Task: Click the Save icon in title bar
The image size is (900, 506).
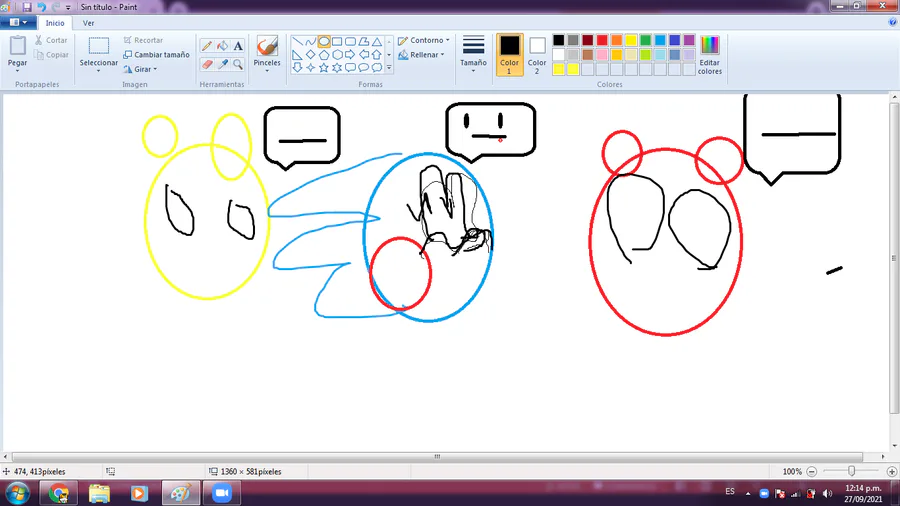Action: coord(27,7)
